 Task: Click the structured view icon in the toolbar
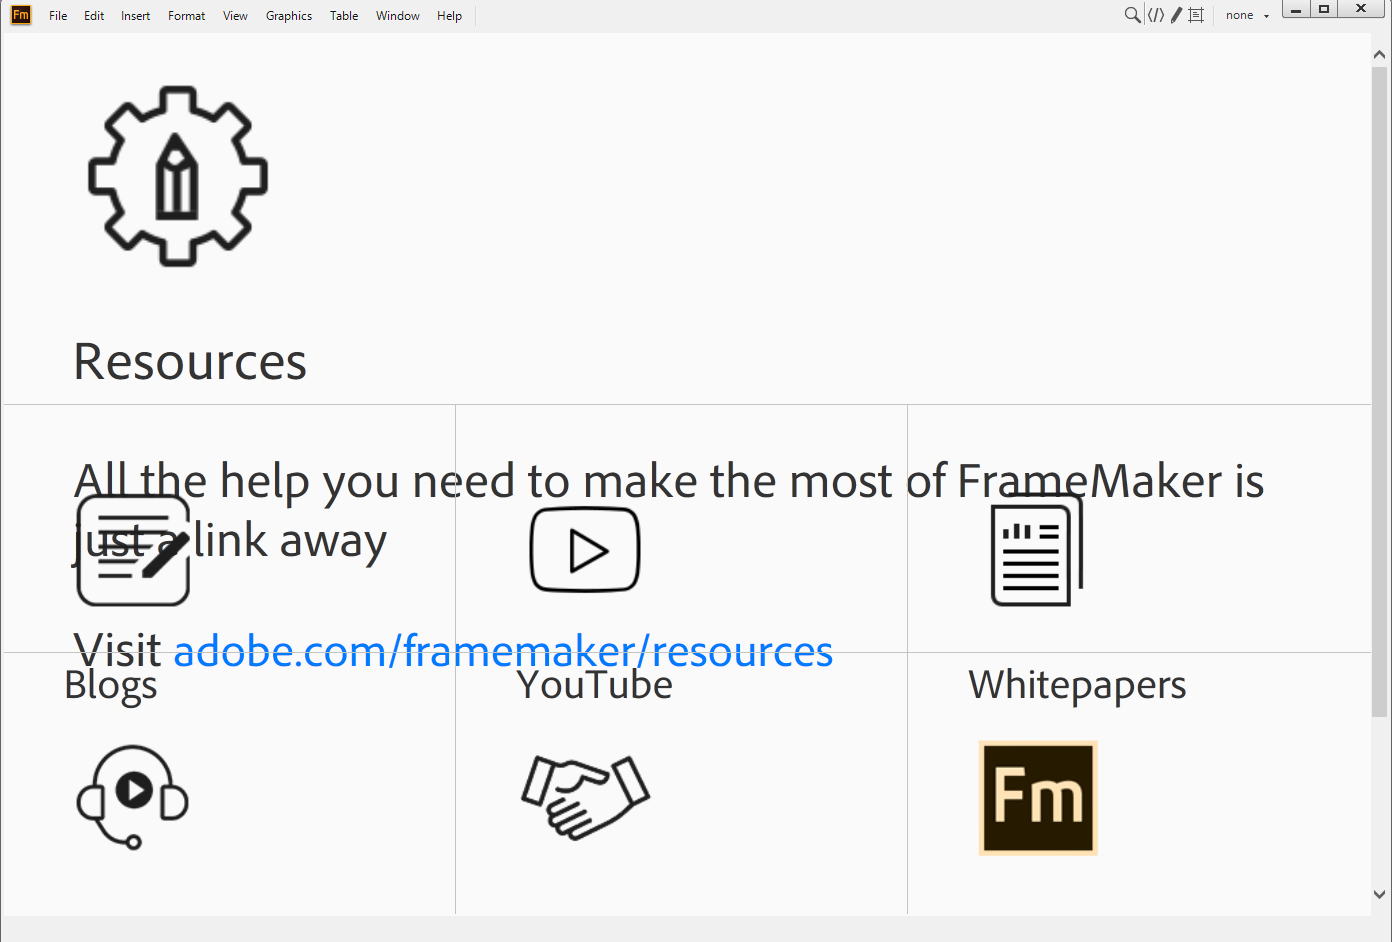coord(1195,15)
